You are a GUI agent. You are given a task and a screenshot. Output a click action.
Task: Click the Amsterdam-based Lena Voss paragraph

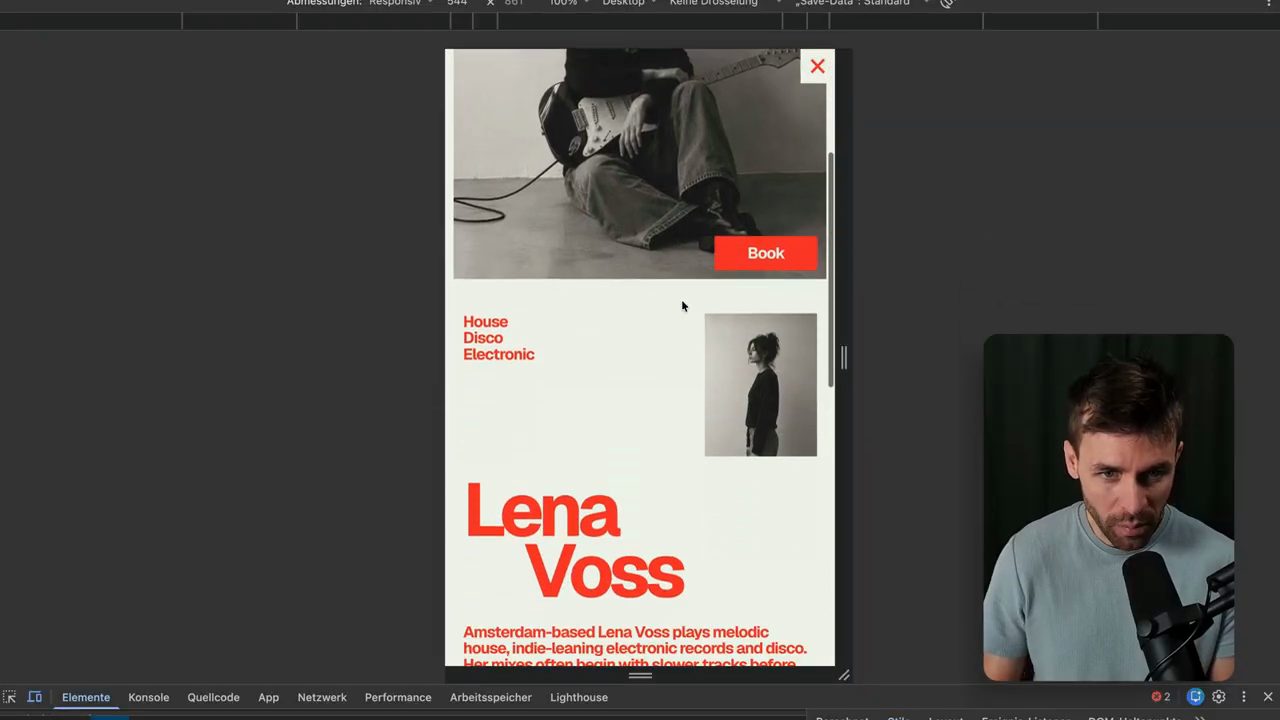tap(635, 648)
